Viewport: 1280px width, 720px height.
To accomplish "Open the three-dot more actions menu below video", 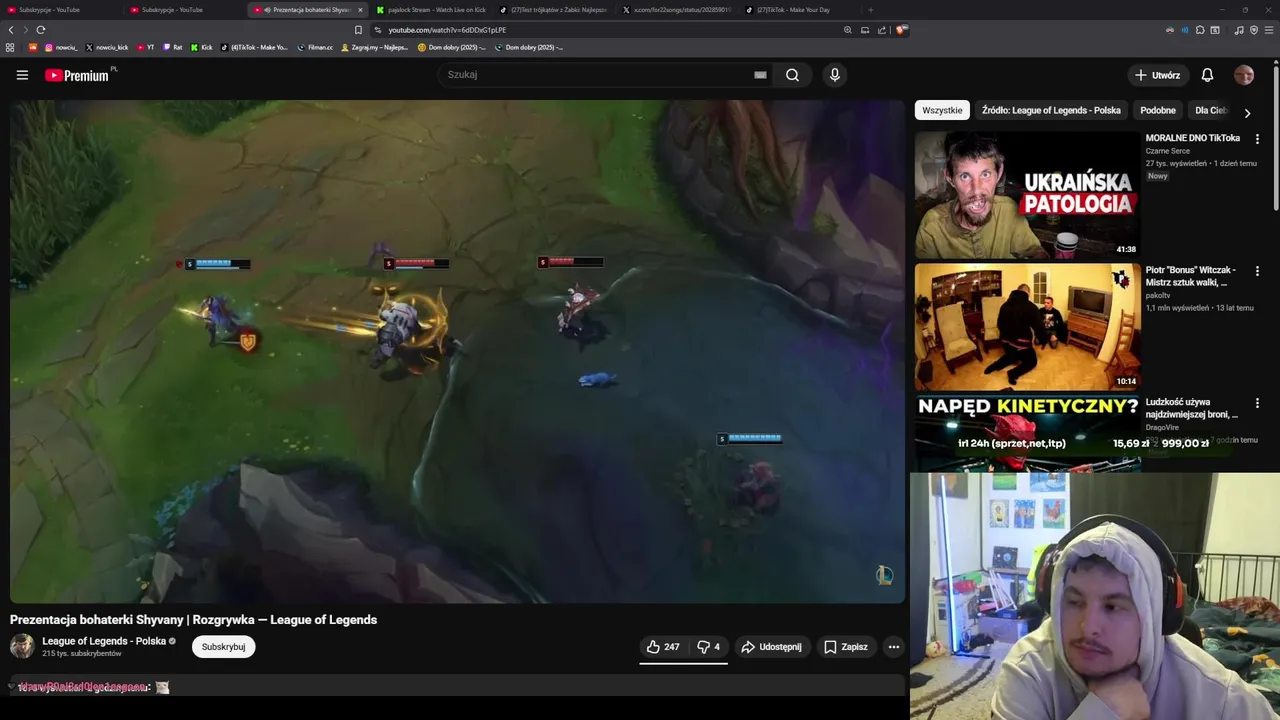I will pos(894,647).
